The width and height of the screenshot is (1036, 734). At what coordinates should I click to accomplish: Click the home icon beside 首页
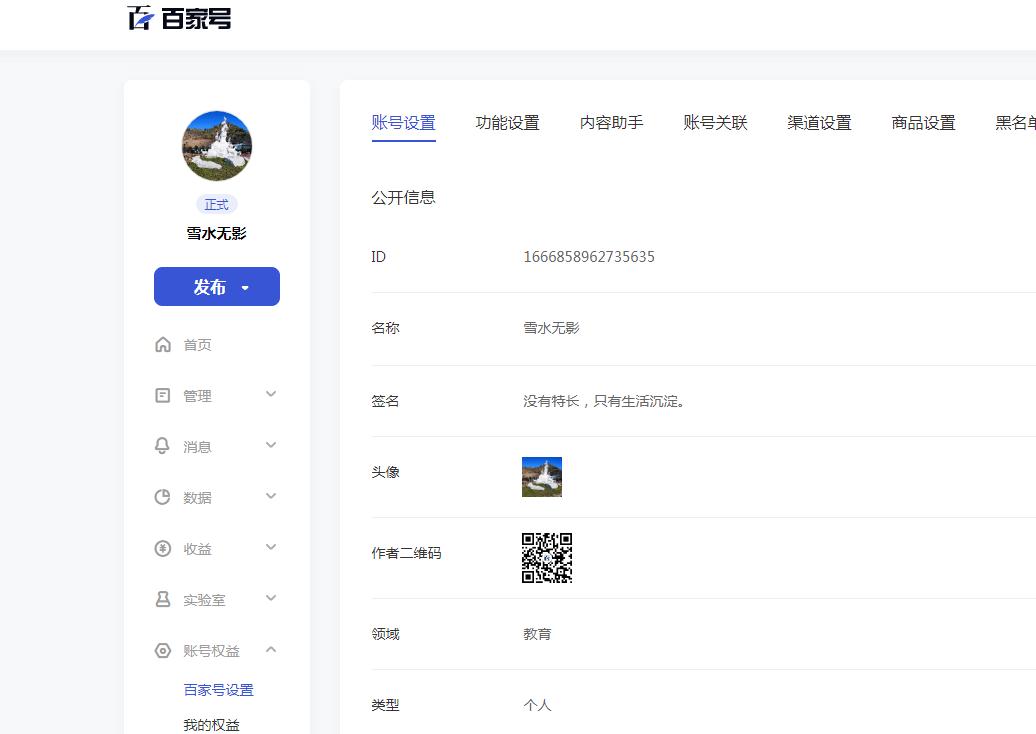[x=163, y=345]
